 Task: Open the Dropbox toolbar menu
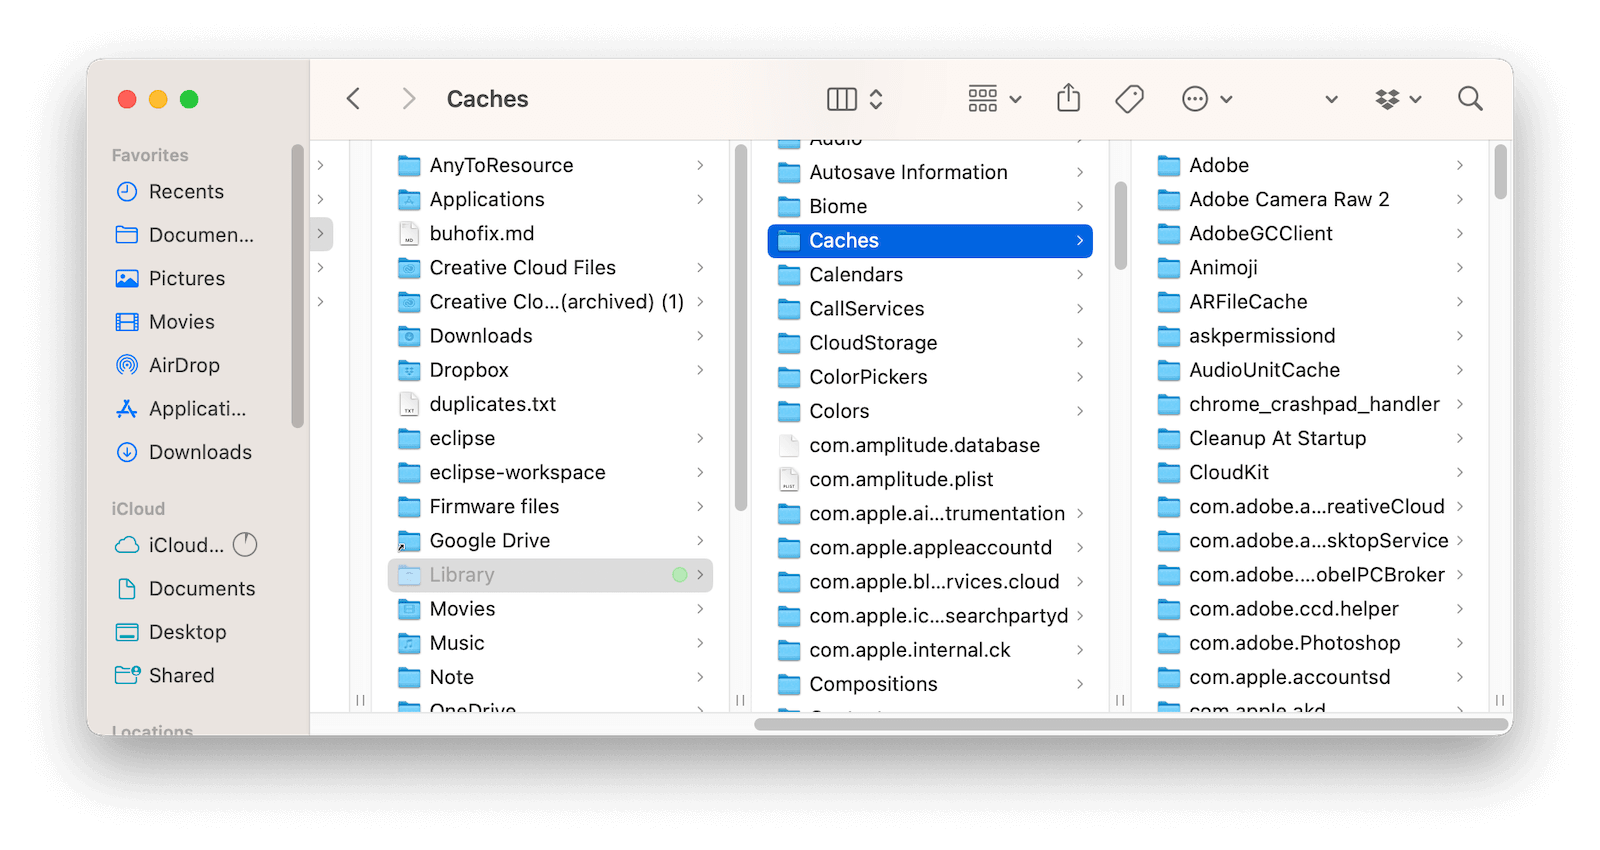tap(1398, 99)
